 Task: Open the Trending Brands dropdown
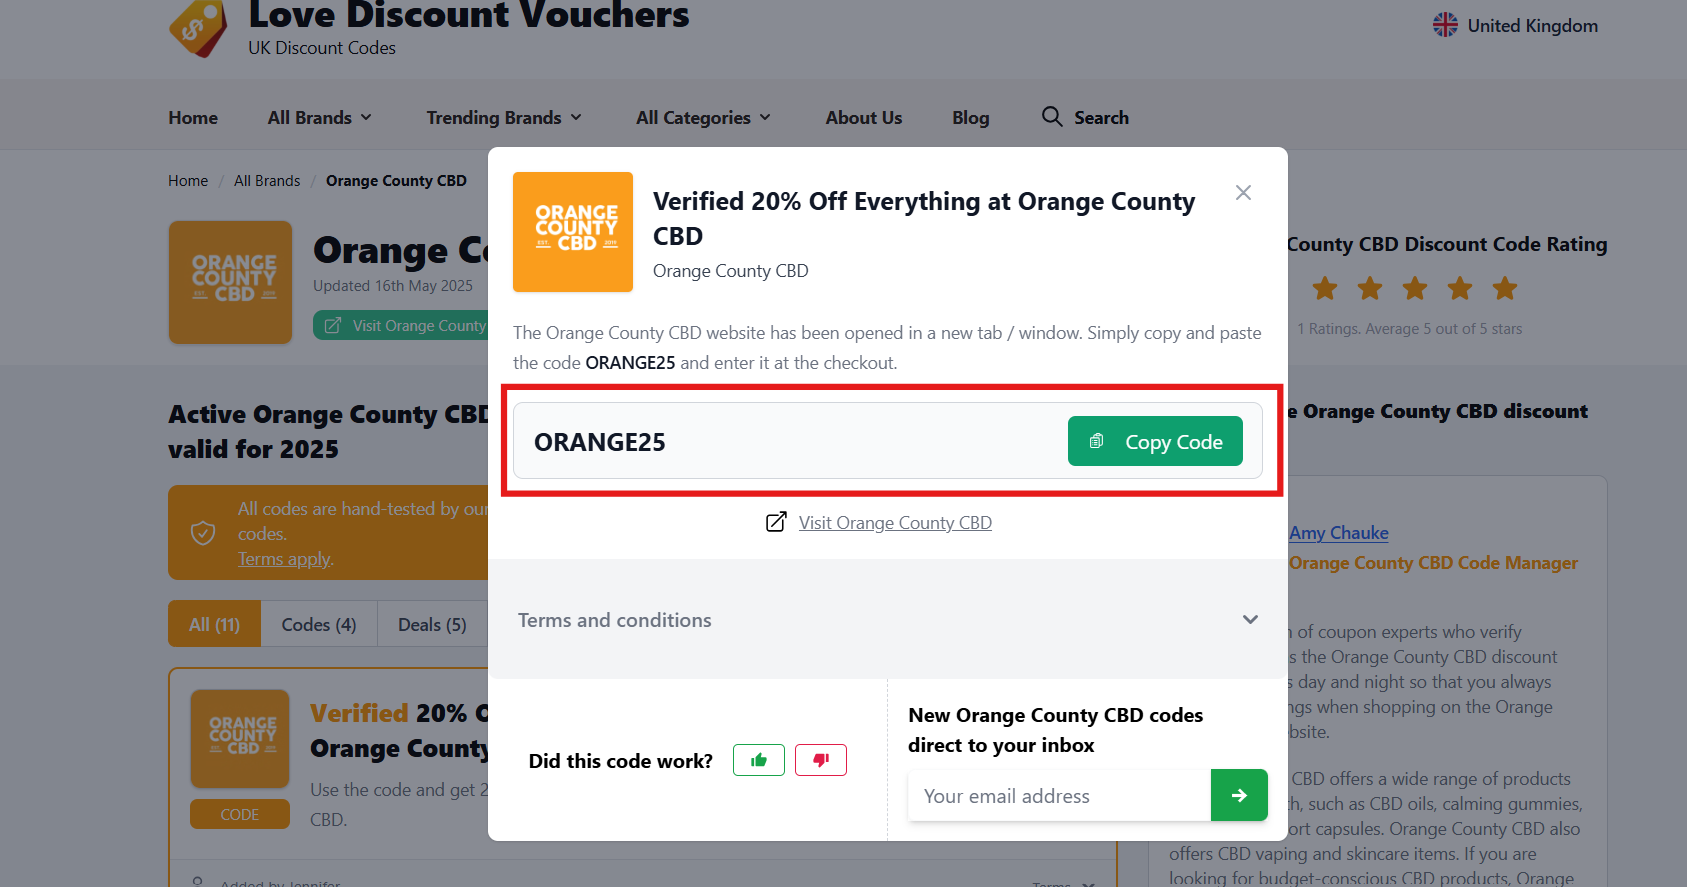[504, 118]
